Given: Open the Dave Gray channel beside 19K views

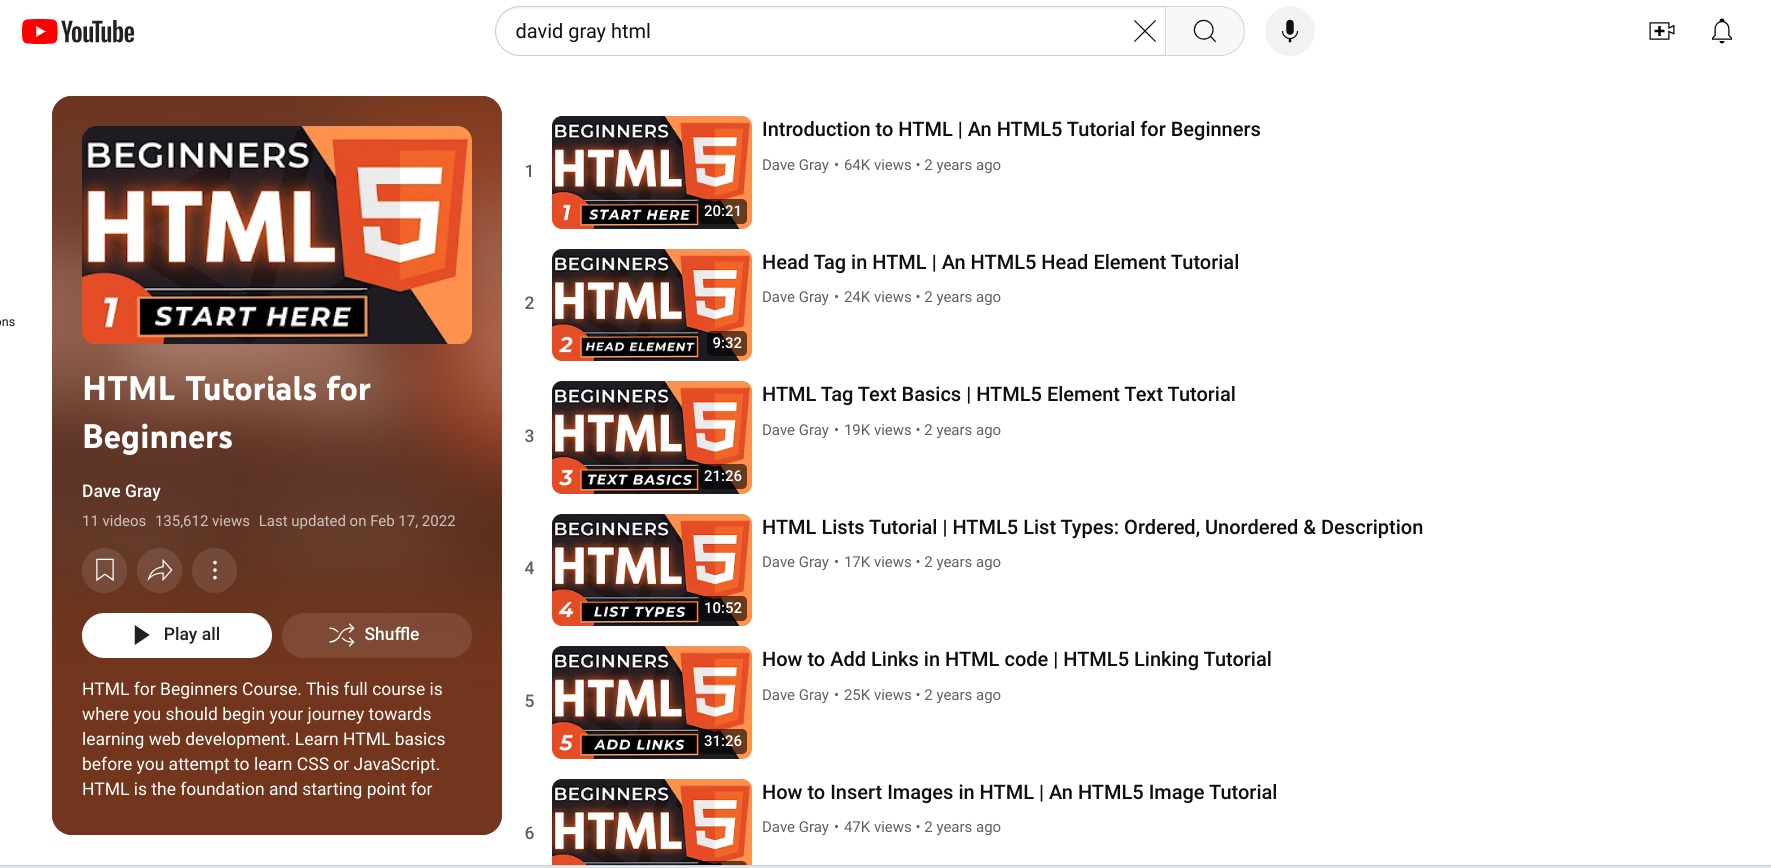Looking at the screenshot, I should click(795, 430).
